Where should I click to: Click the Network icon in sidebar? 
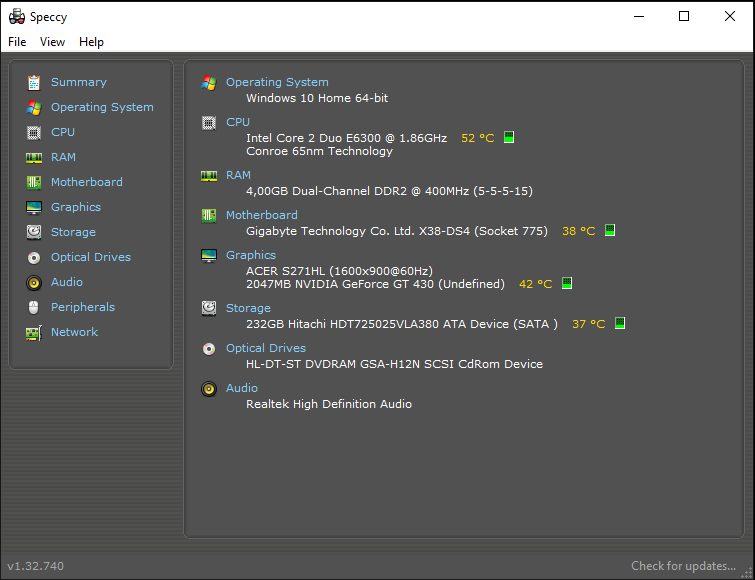[x=34, y=332]
